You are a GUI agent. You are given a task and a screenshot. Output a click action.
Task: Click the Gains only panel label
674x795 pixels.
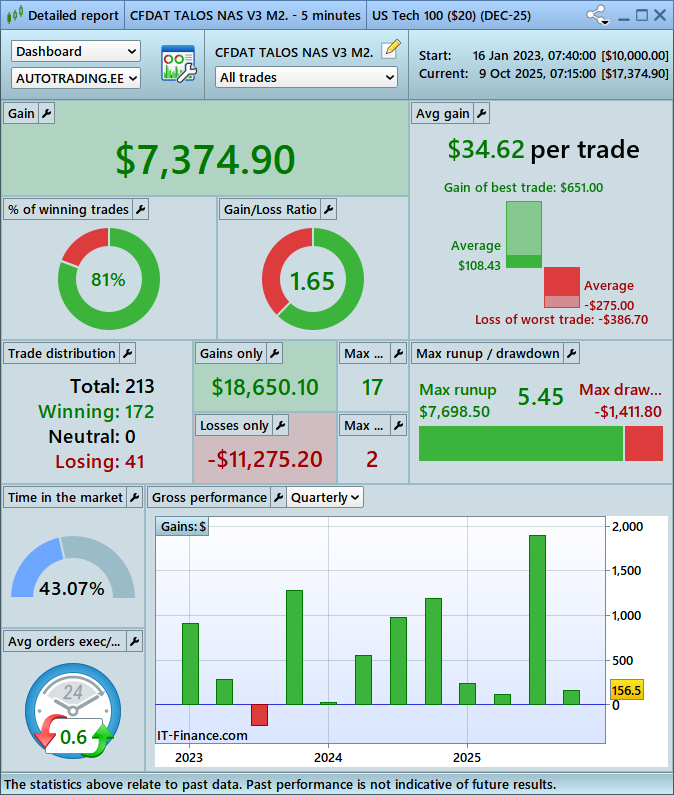coord(231,353)
